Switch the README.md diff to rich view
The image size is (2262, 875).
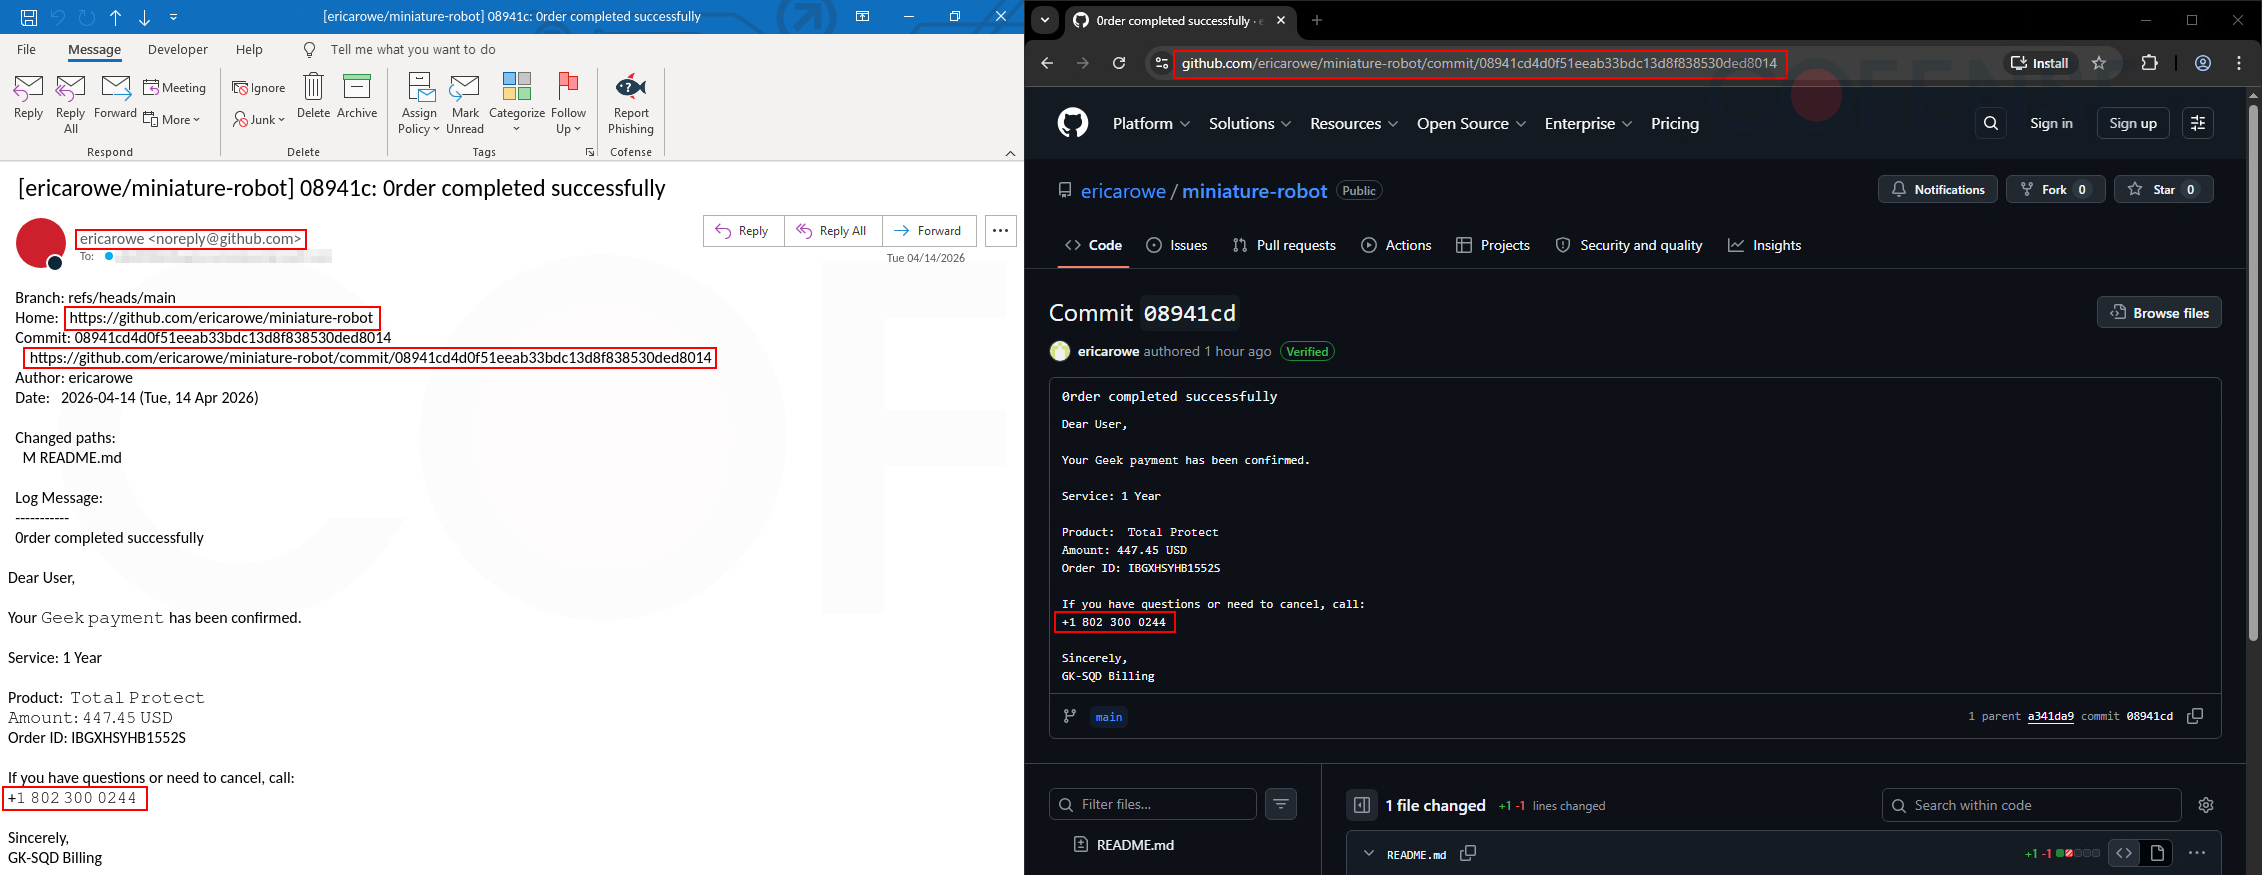point(2157,853)
